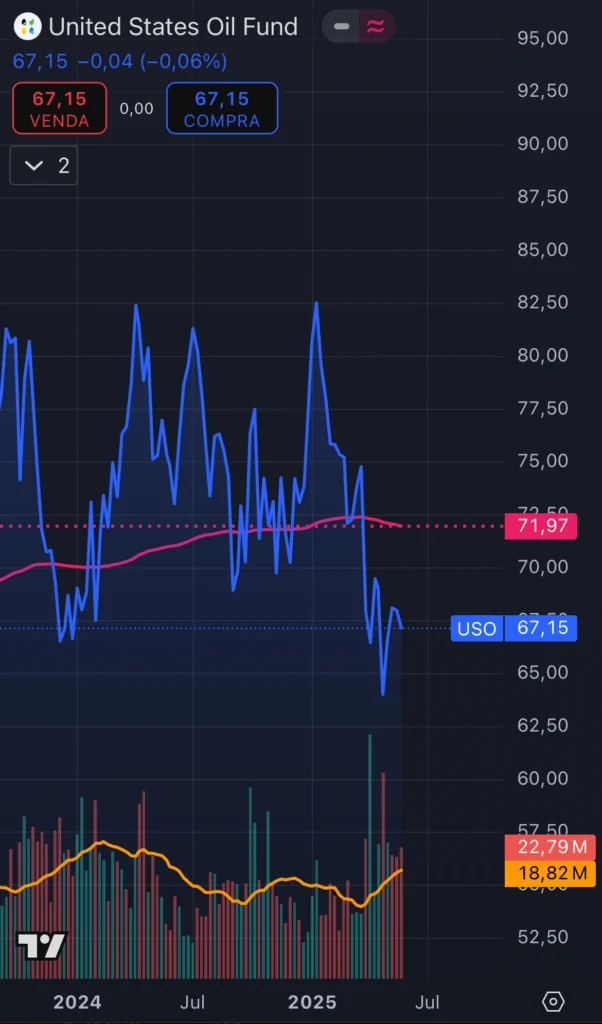Select the blue USO symbol label on price axis
602x1024 pixels.
click(x=477, y=629)
